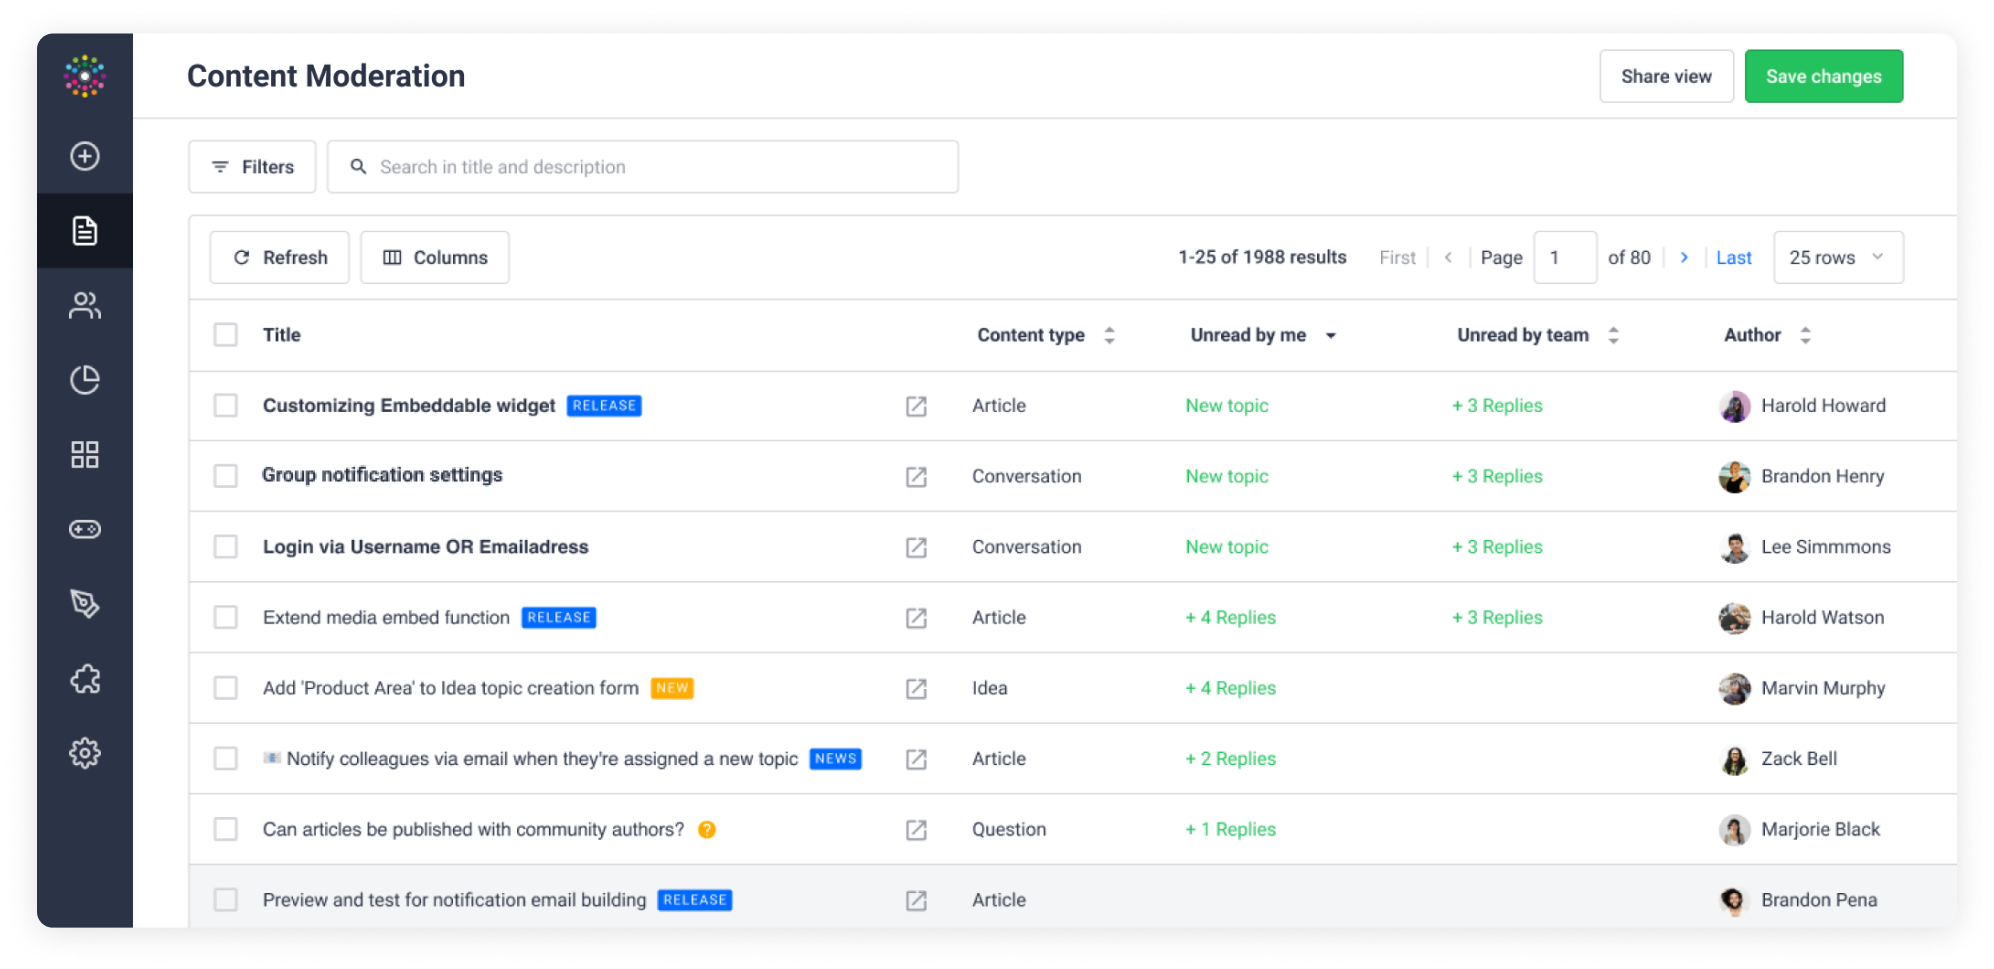Image resolution: width=1994 pixels, height=969 pixels.
Task: Sort by Author using the sort arrows
Action: tap(1804, 335)
